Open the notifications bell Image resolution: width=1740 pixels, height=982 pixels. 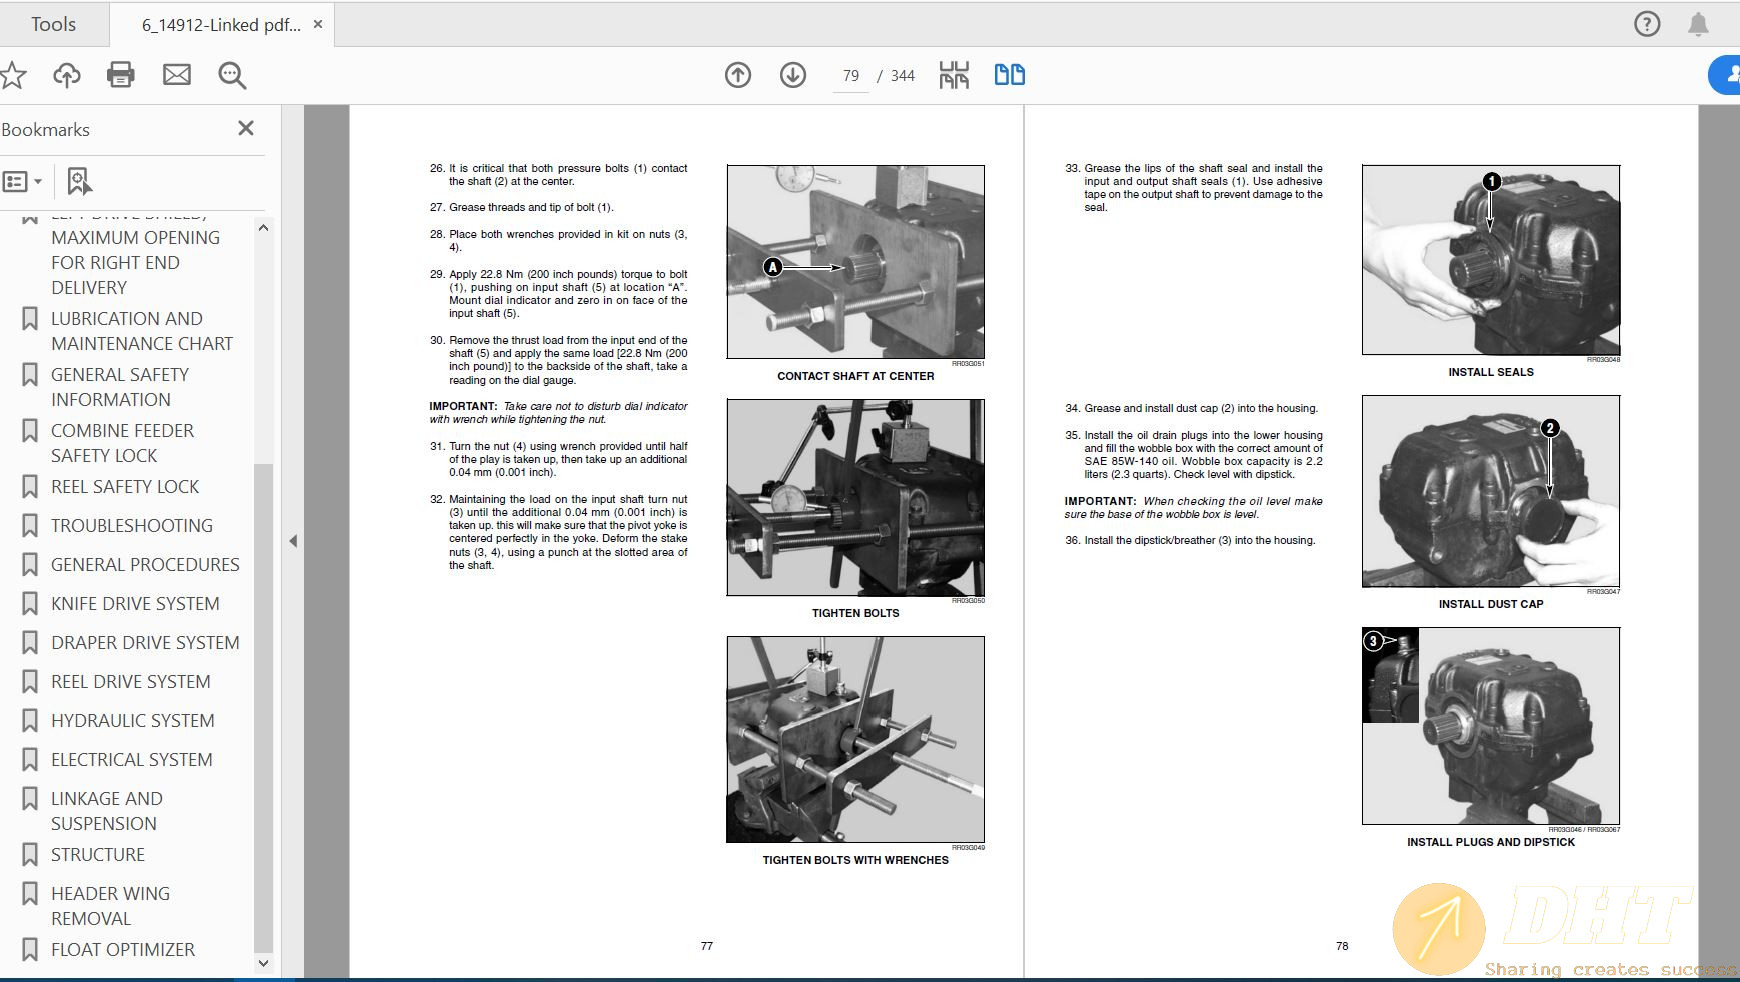[x=1698, y=24]
